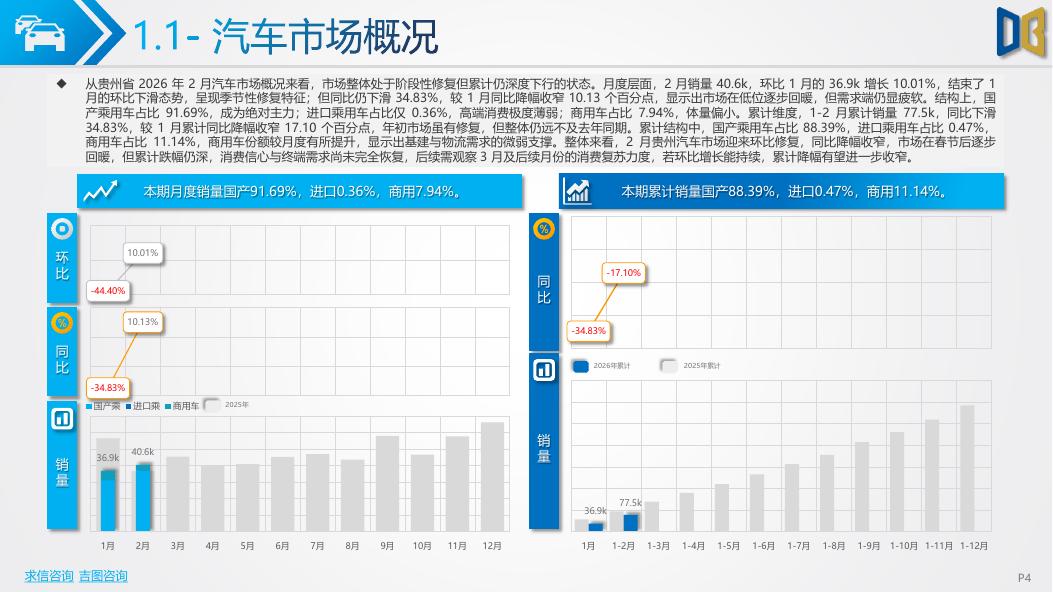Click the 1-2月 axis label
Image resolution: width=1053 pixels, height=592 pixels.
(x=623, y=546)
